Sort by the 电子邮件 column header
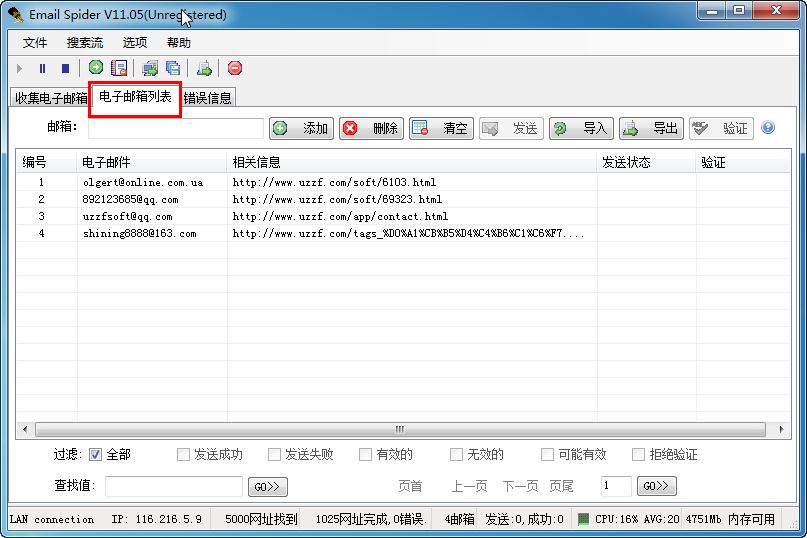This screenshot has width=807, height=538. point(152,163)
